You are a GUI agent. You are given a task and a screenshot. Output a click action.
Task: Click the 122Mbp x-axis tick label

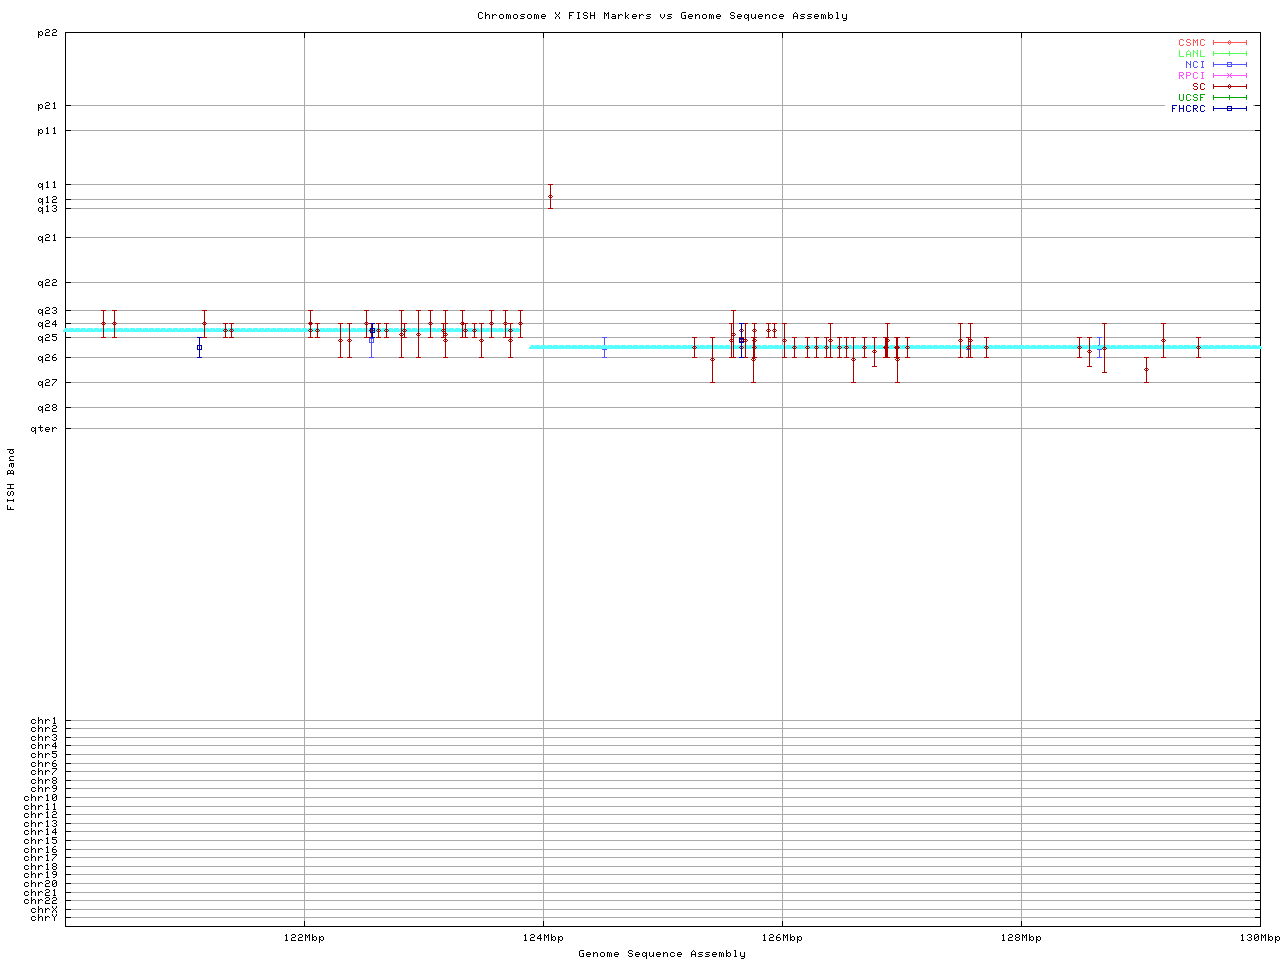pos(304,938)
